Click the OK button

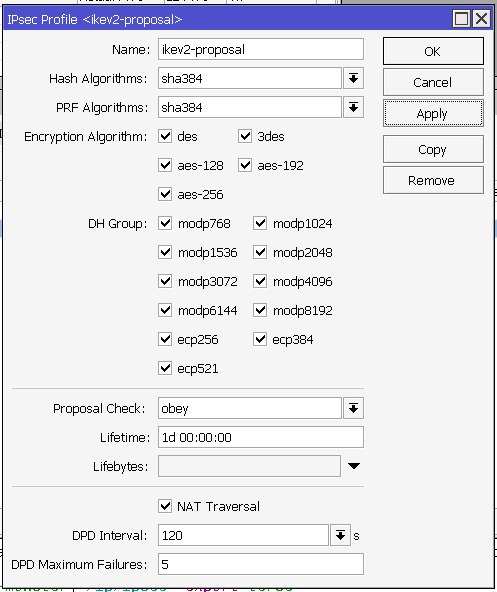coord(433,51)
